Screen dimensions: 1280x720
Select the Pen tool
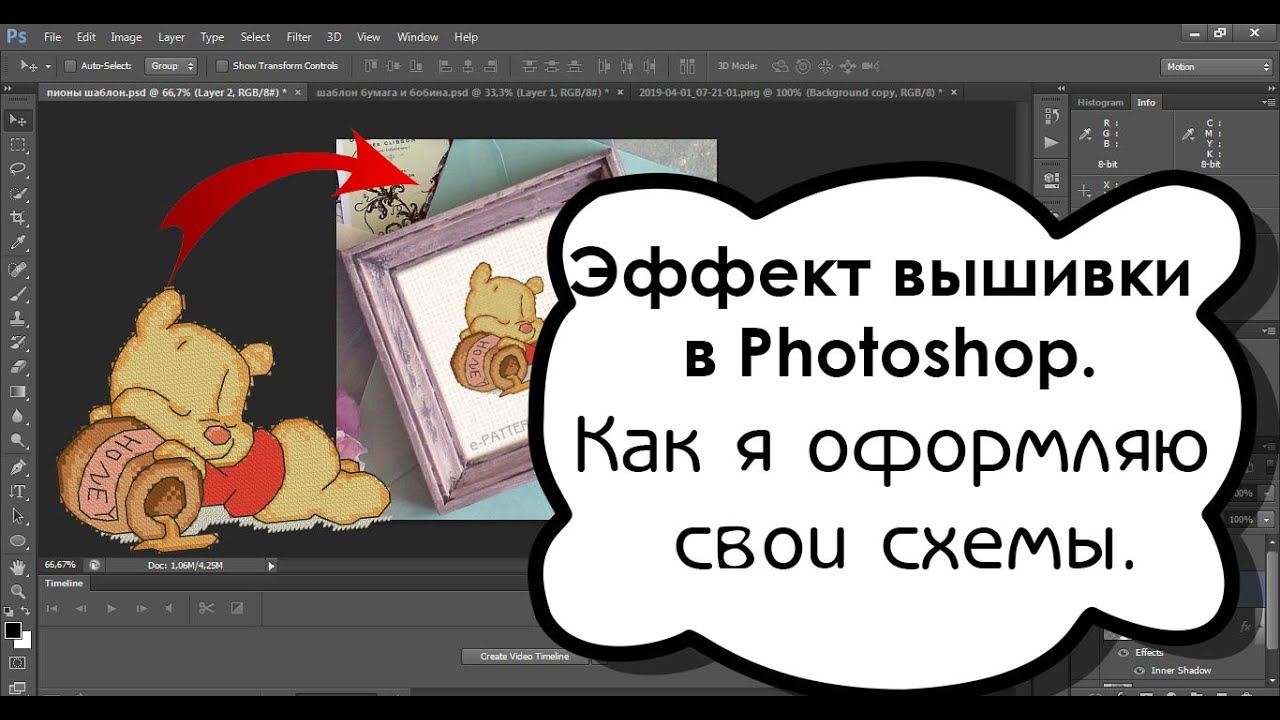[18, 467]
